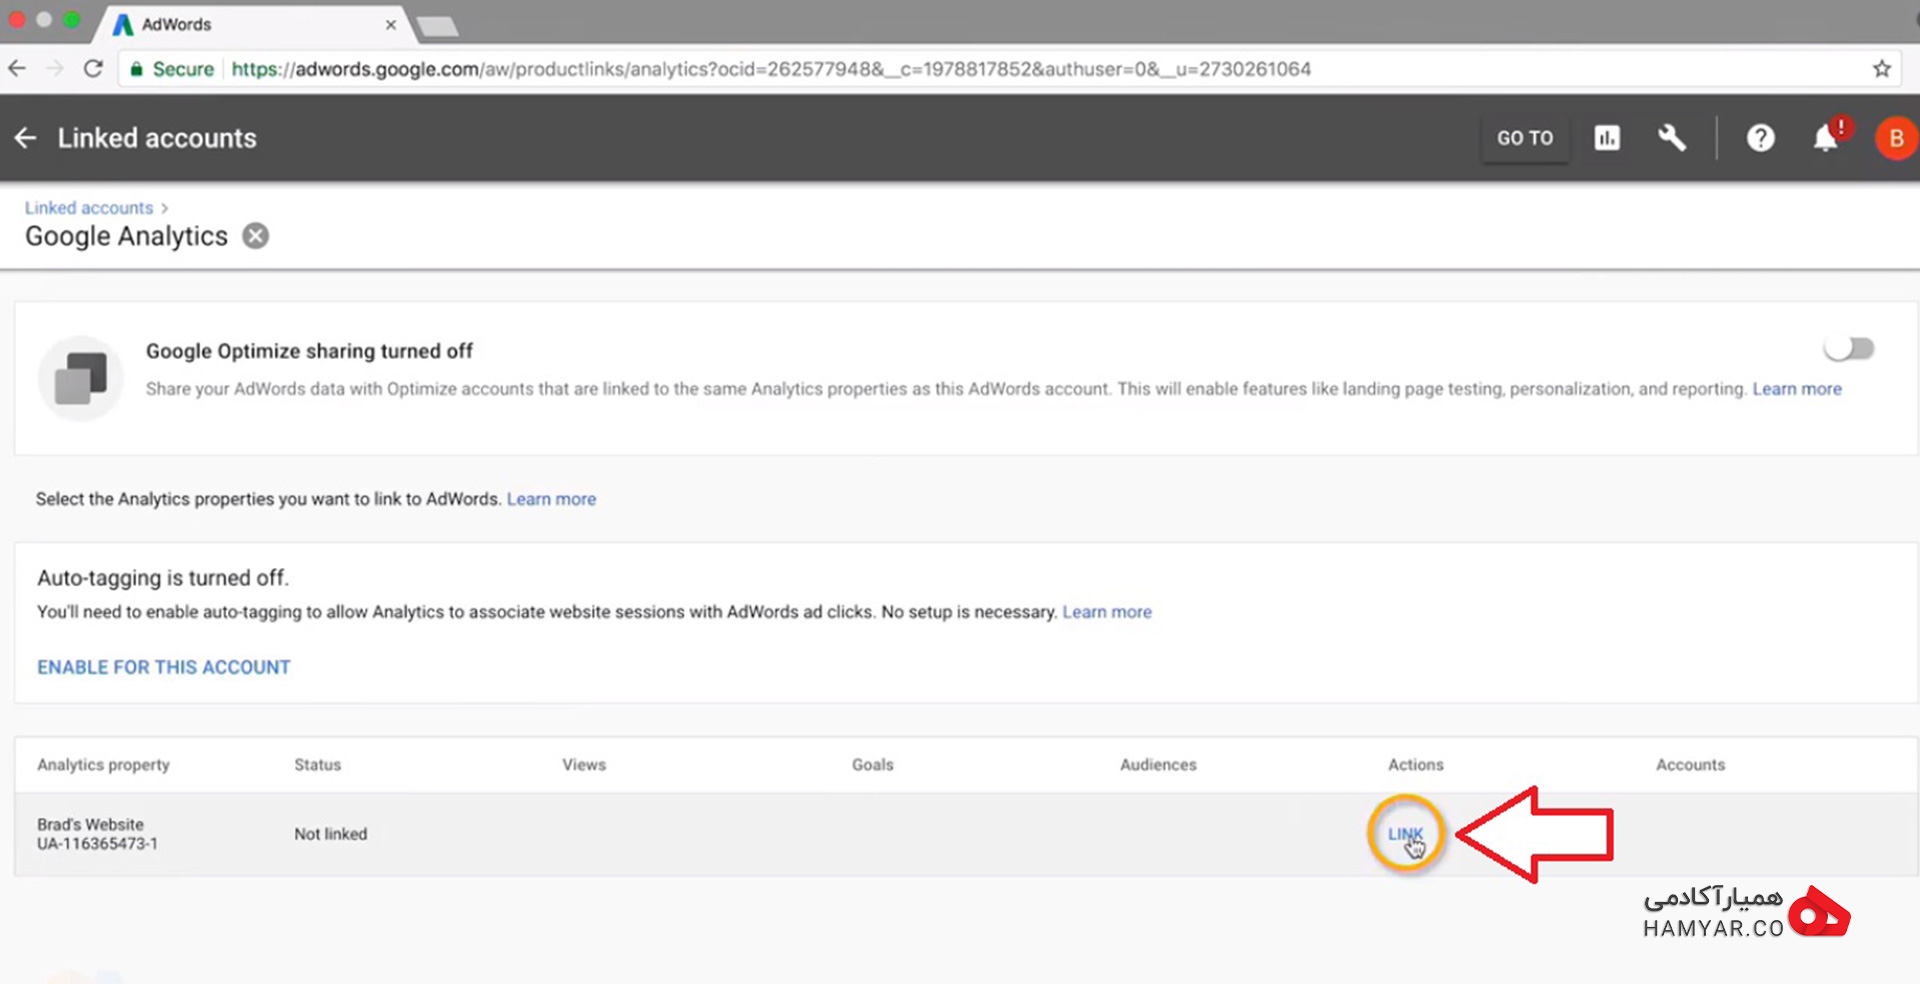Click the Audiences column header
1920x984 pixels.
(x=1158, y=765)
